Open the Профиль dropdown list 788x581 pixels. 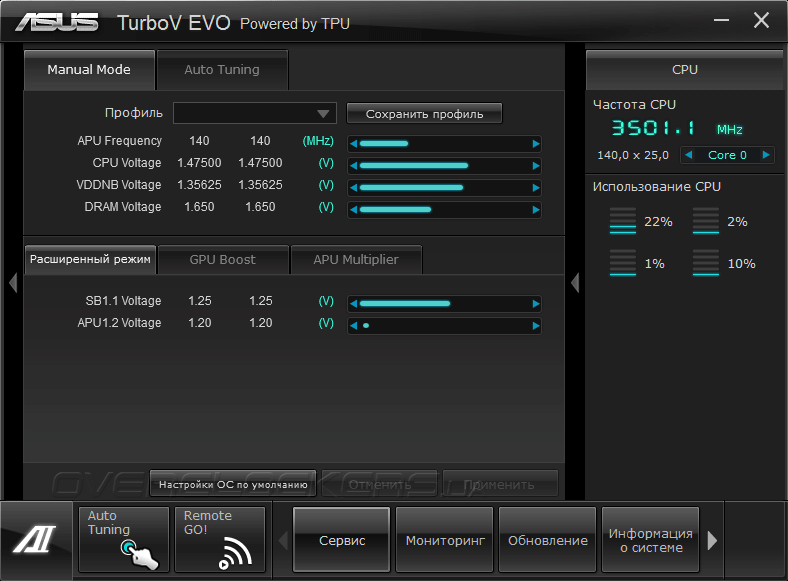click(255, 113)
